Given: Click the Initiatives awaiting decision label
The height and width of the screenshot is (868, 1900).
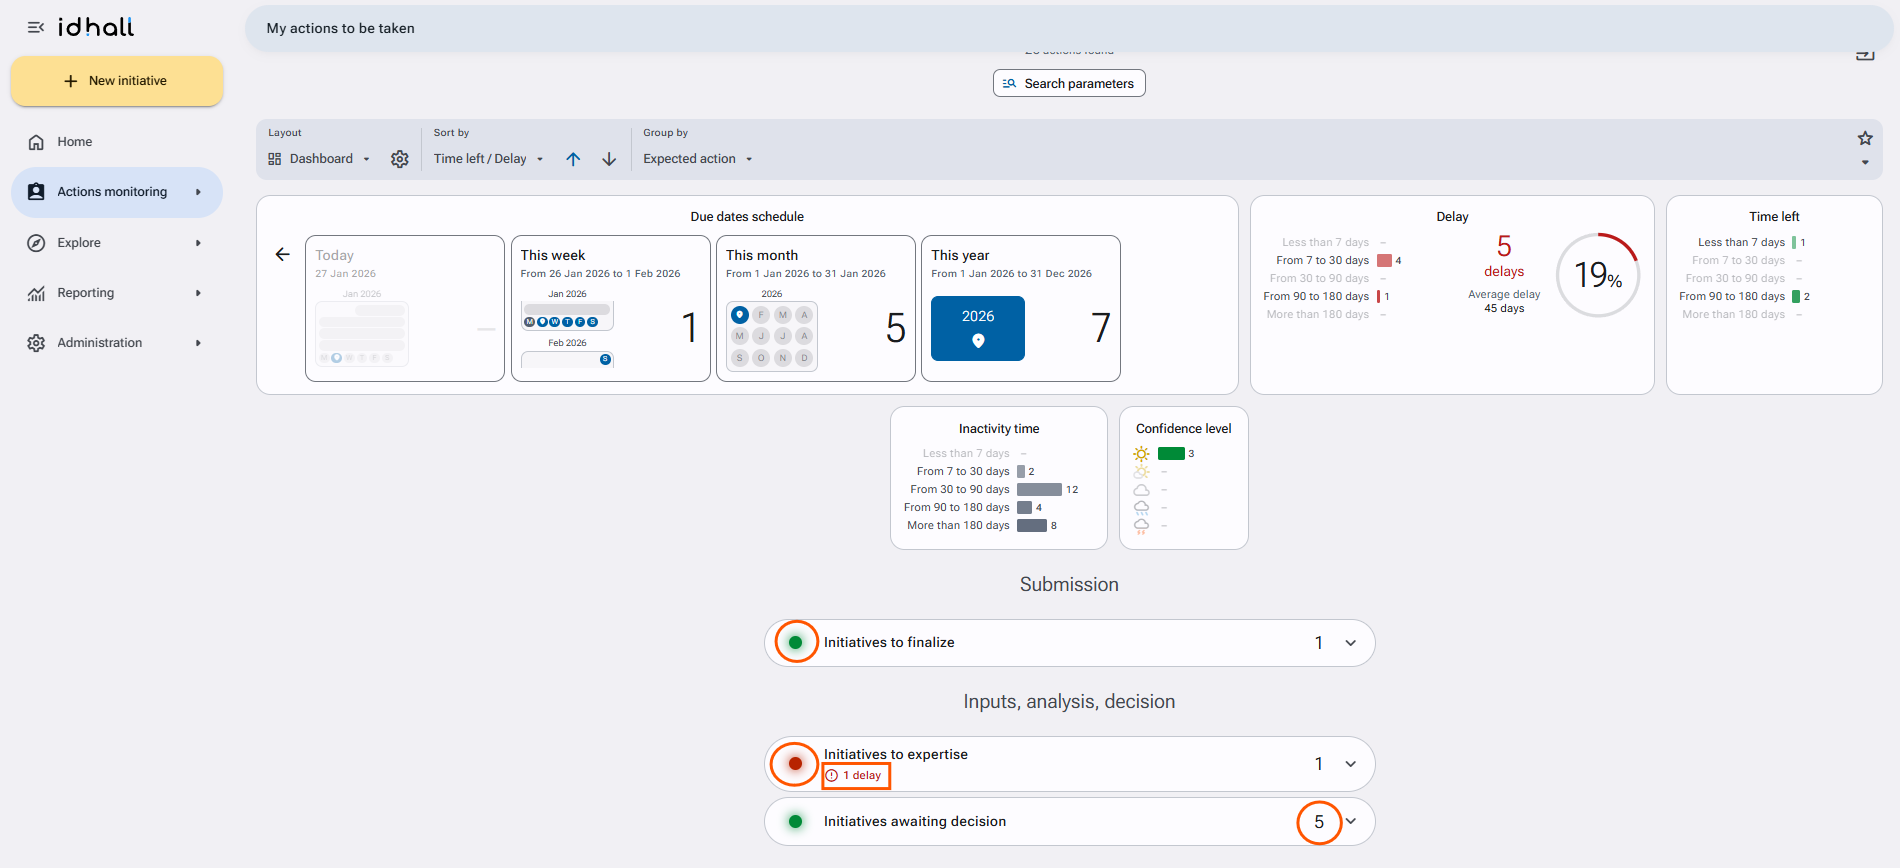Looking at the screenshot, I should [915, 822].
